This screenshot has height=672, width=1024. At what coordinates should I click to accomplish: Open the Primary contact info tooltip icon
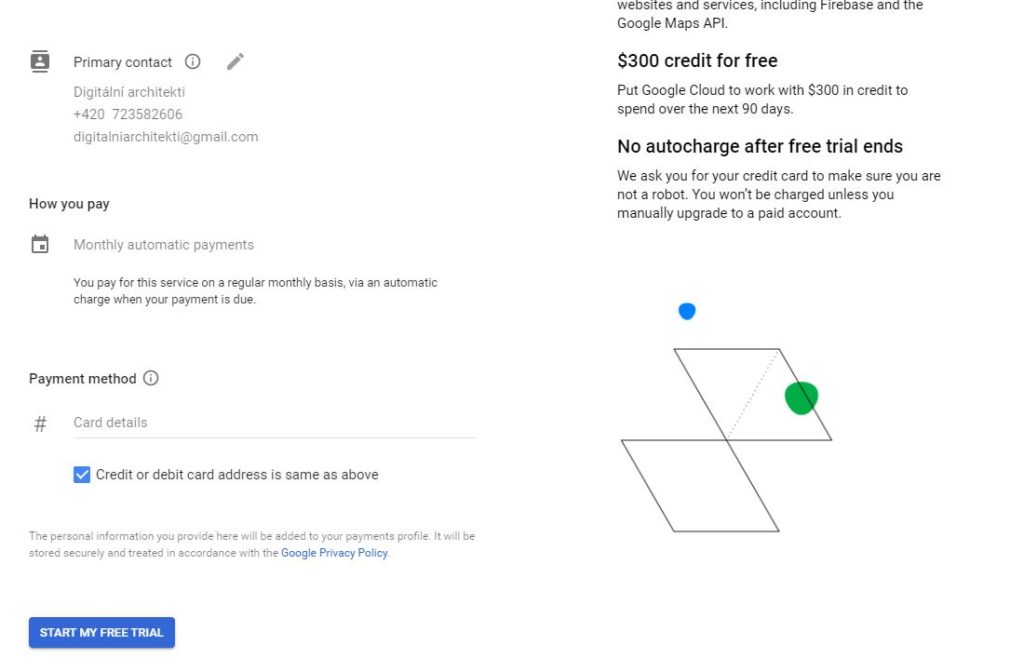pos(193,61)
